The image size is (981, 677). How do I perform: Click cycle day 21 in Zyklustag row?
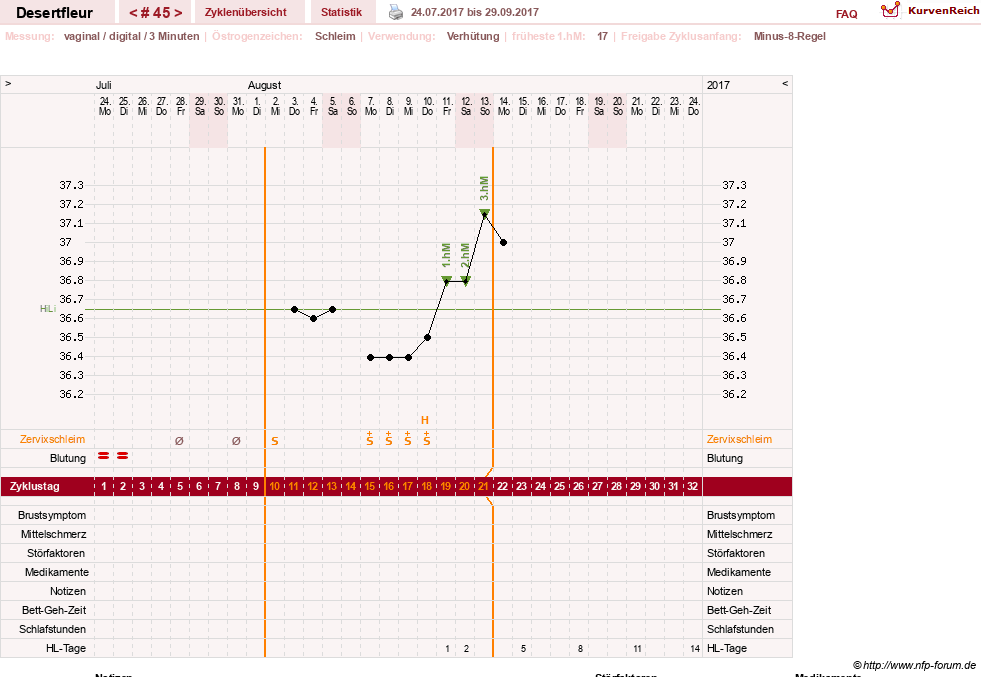[x=484, y=486]
